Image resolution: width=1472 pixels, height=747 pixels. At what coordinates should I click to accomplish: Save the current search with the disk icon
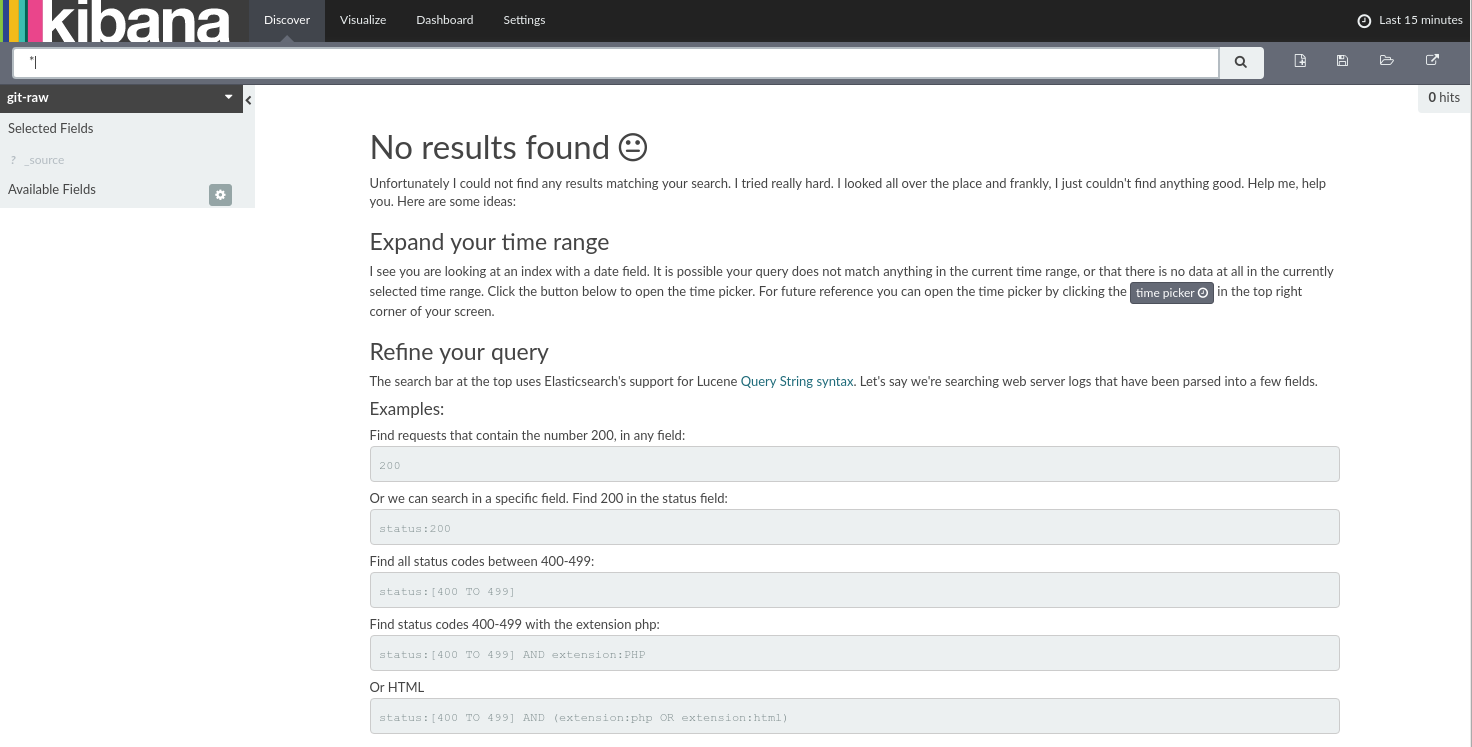point(1342,61)
